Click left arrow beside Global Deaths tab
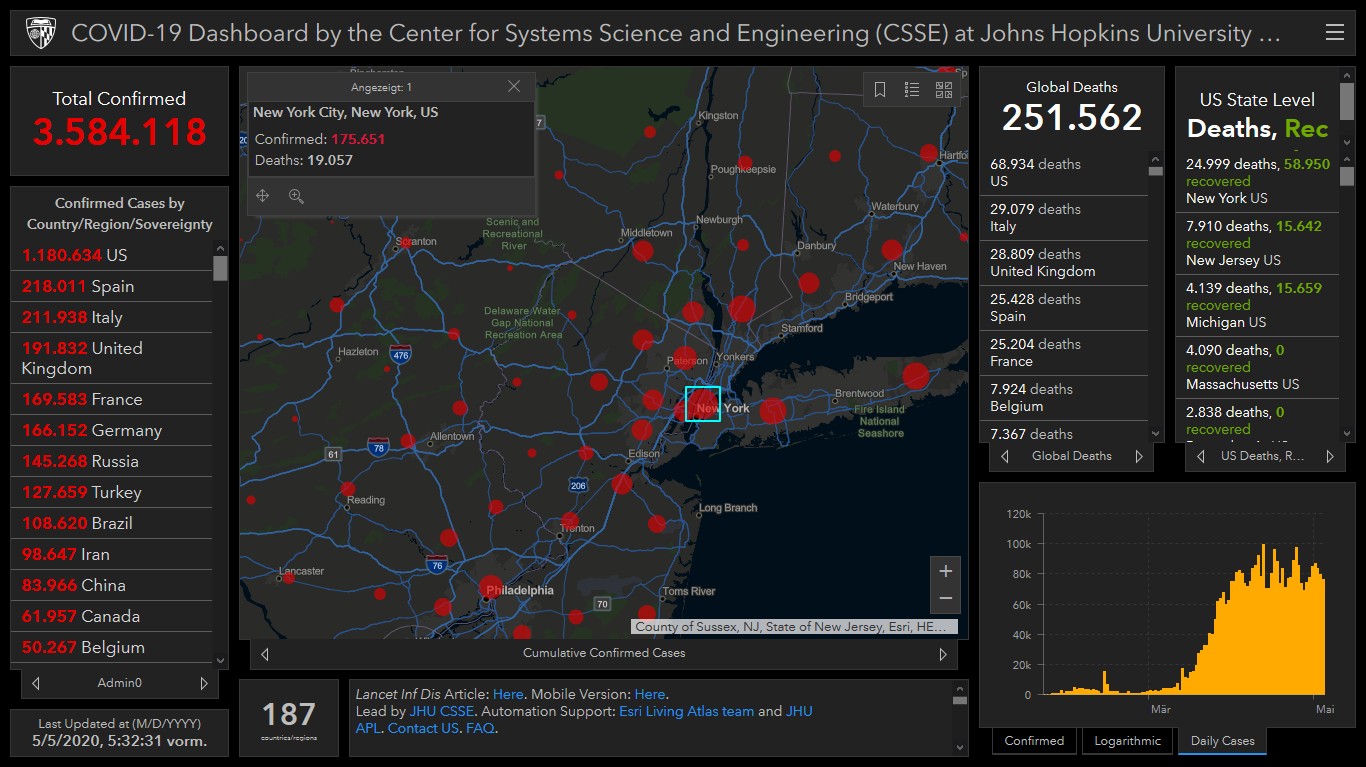The image size is (1366, 767). 1005,456
